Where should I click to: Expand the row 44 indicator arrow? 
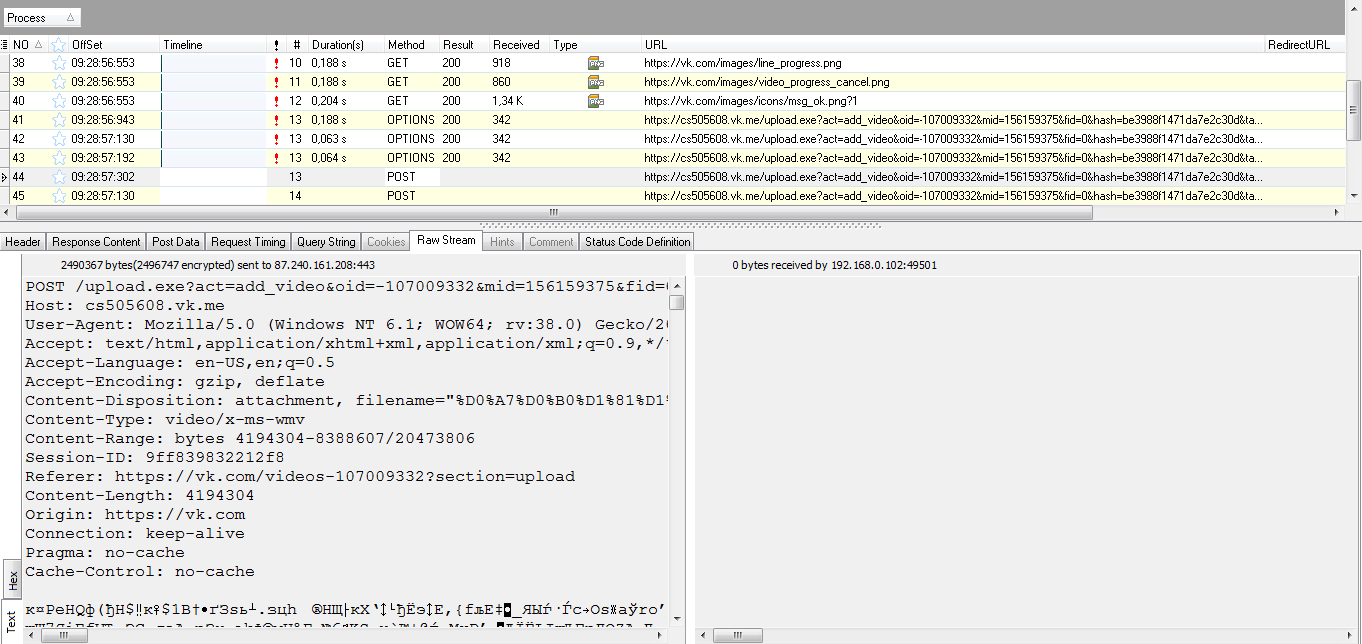(x=5, y=177)
